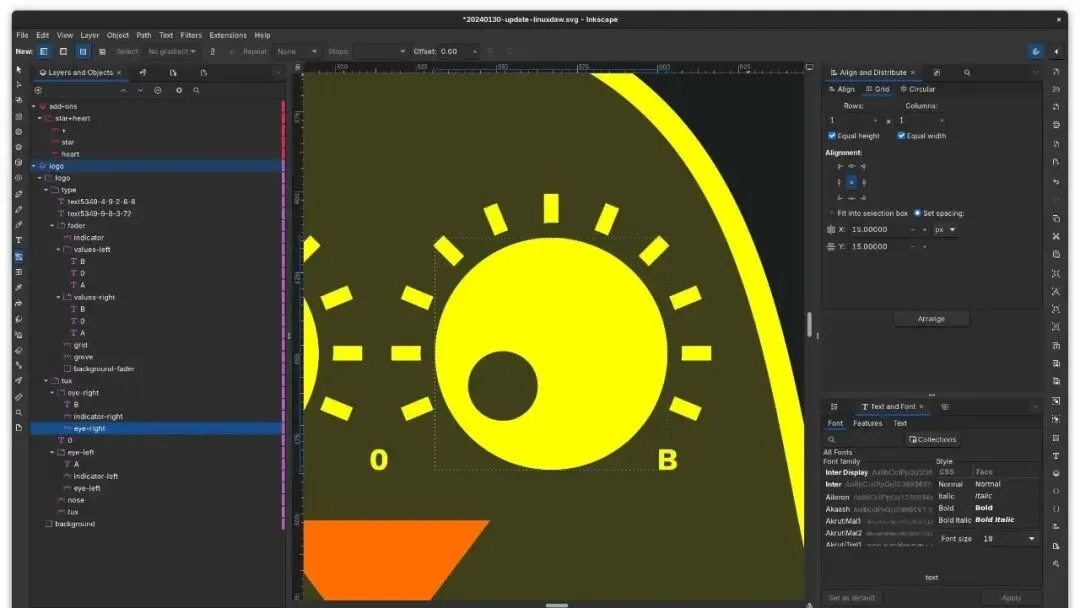Select the indicator-right layer item

coord(98,416)
